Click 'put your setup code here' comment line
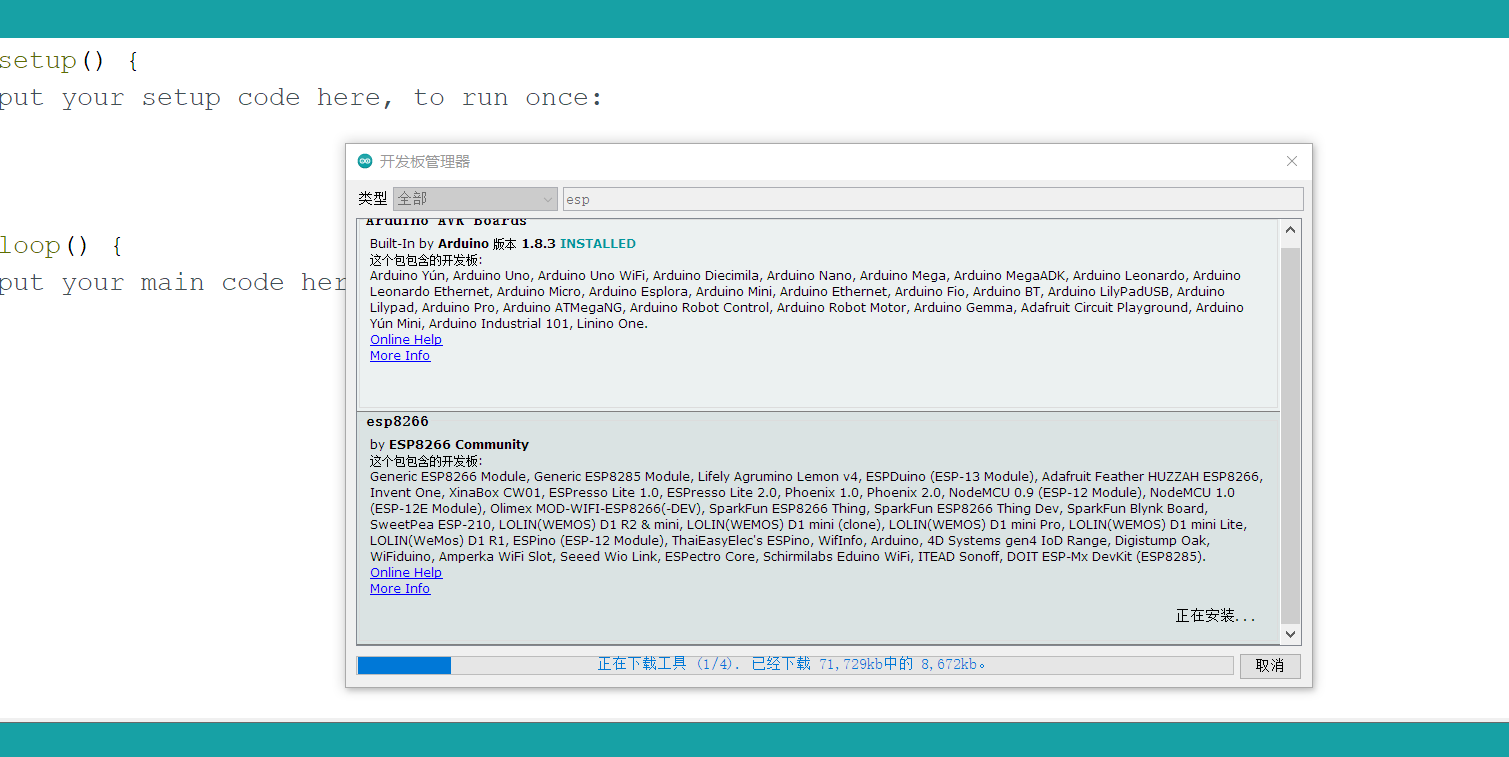The image size is (1509, 757). point(301,98)
